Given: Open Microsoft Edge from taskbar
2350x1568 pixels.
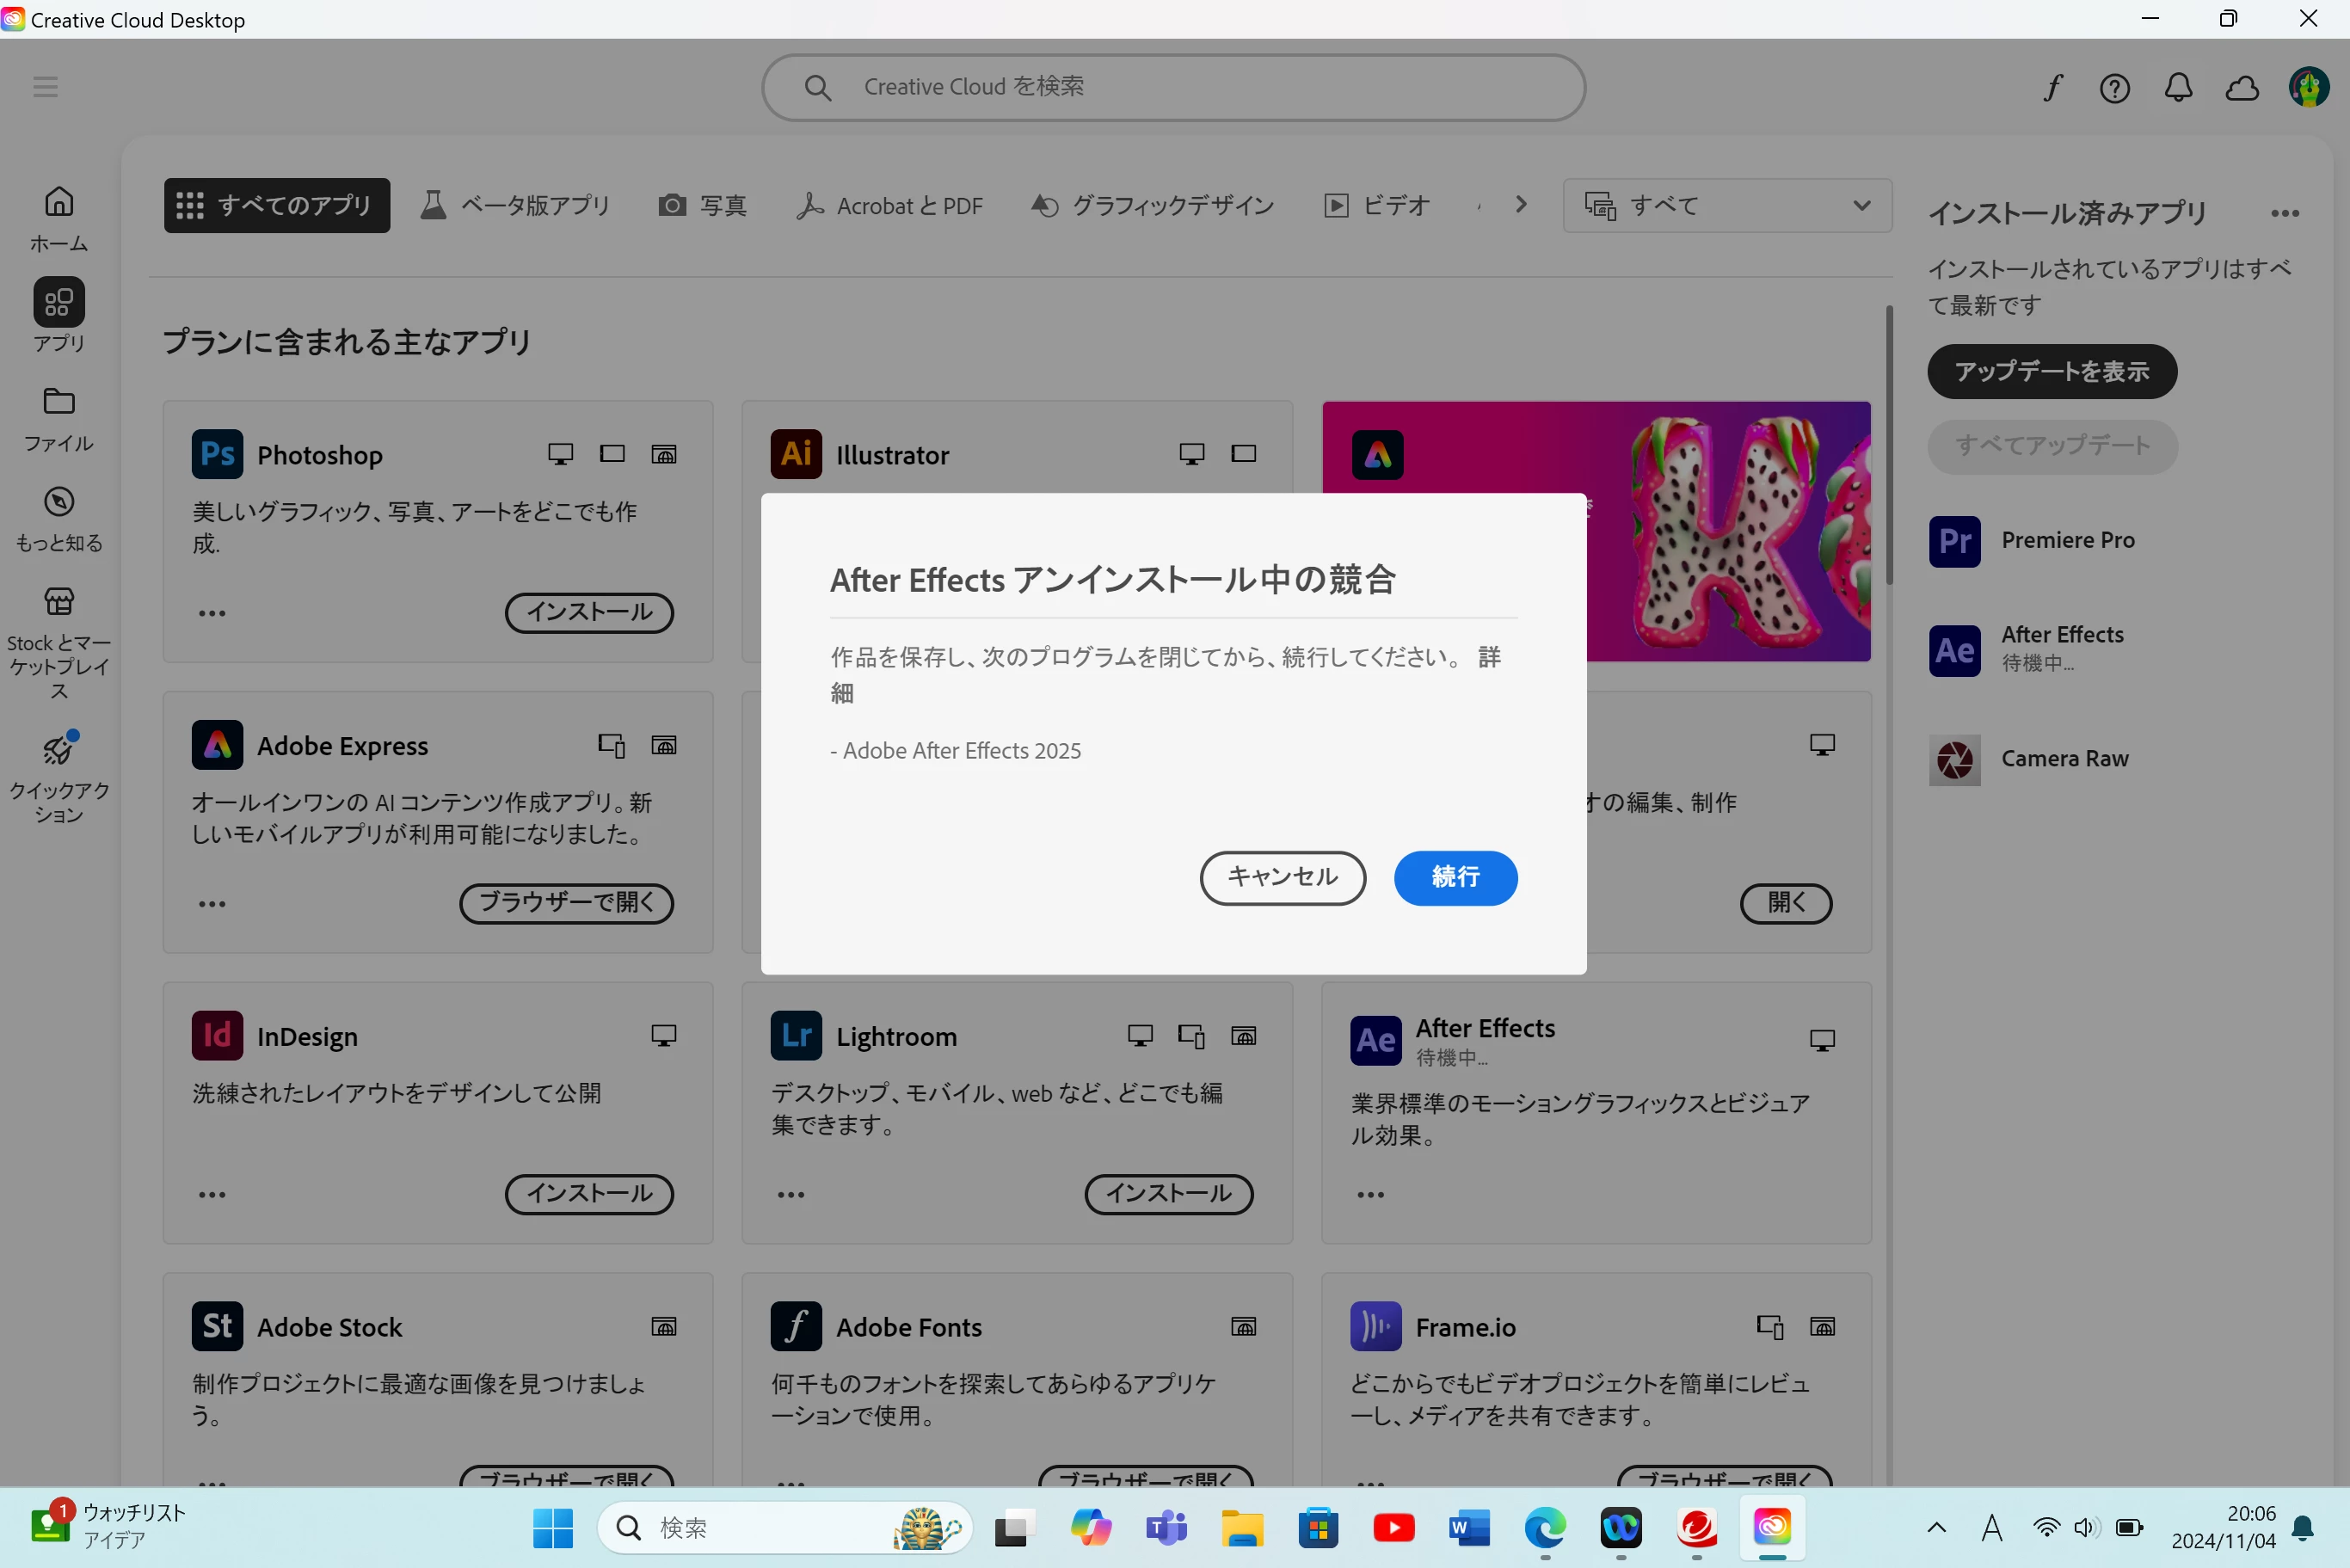Looking at the screenshot, I should [x=1545, y=1527].
